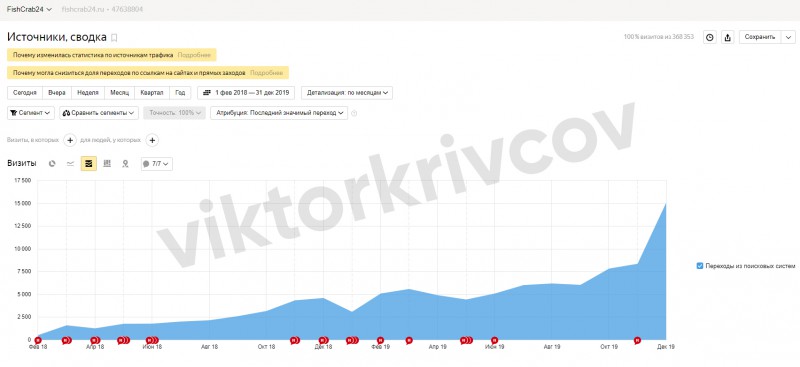
Task: Open the Атрибуция: Последний значимый переход dropdown
Action: (279, 113)
